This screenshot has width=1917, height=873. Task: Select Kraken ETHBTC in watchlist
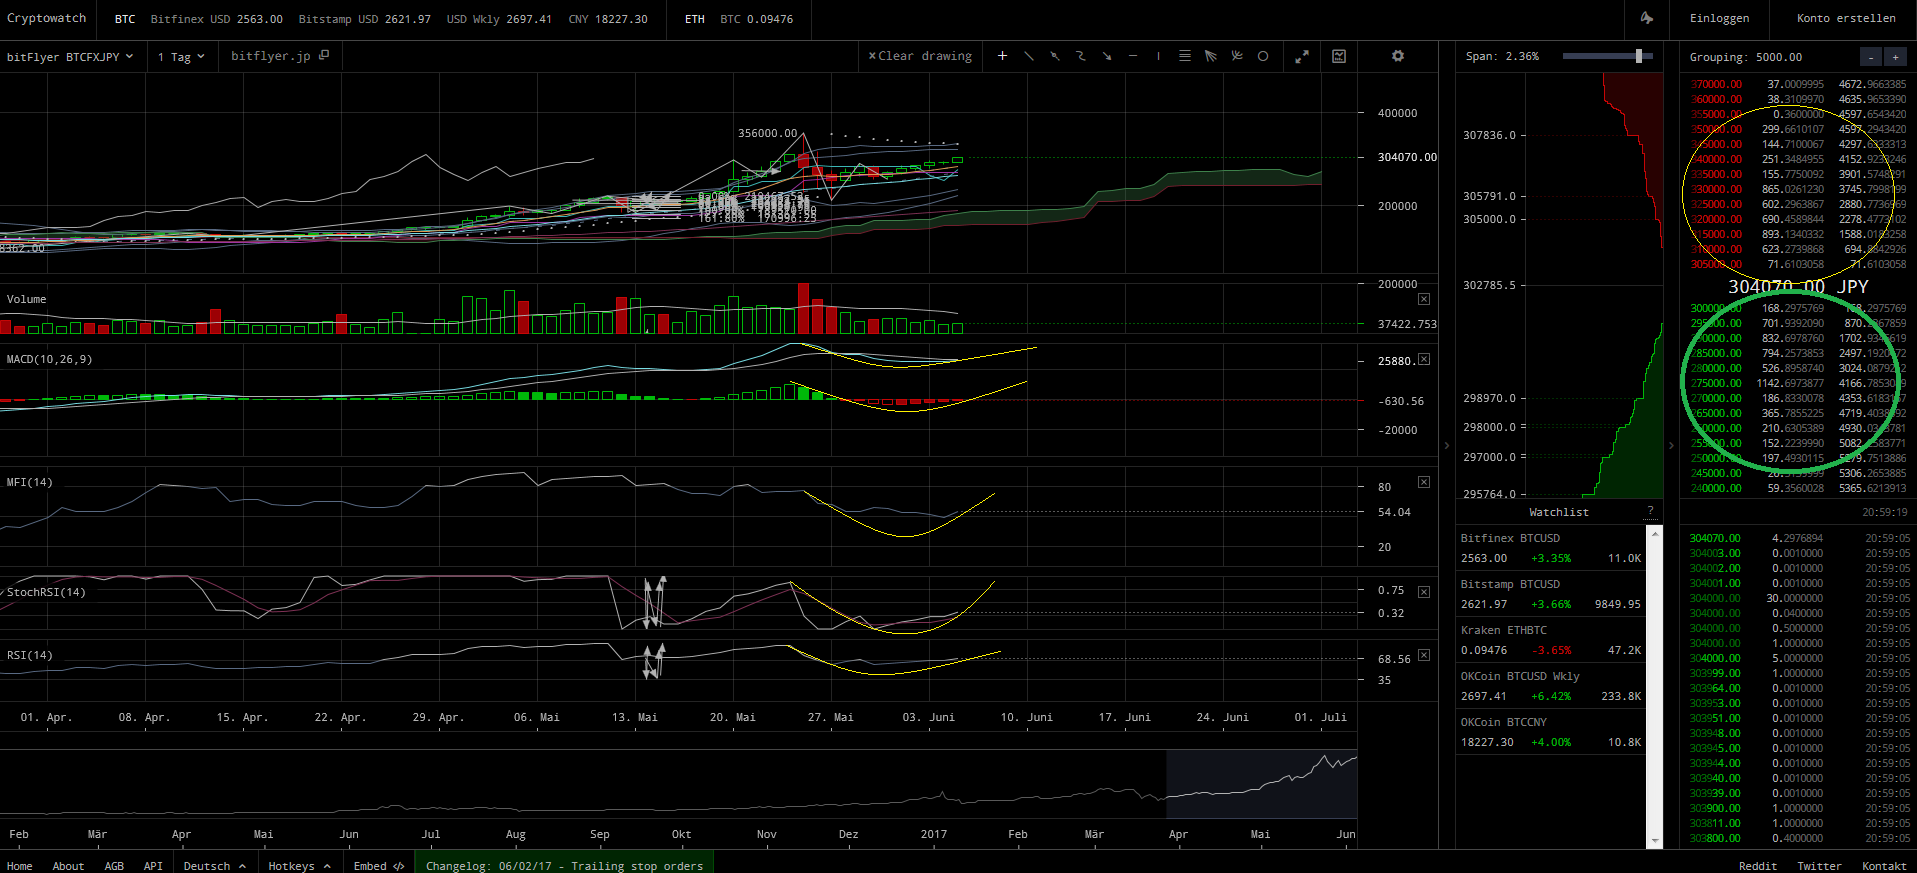1551,640
